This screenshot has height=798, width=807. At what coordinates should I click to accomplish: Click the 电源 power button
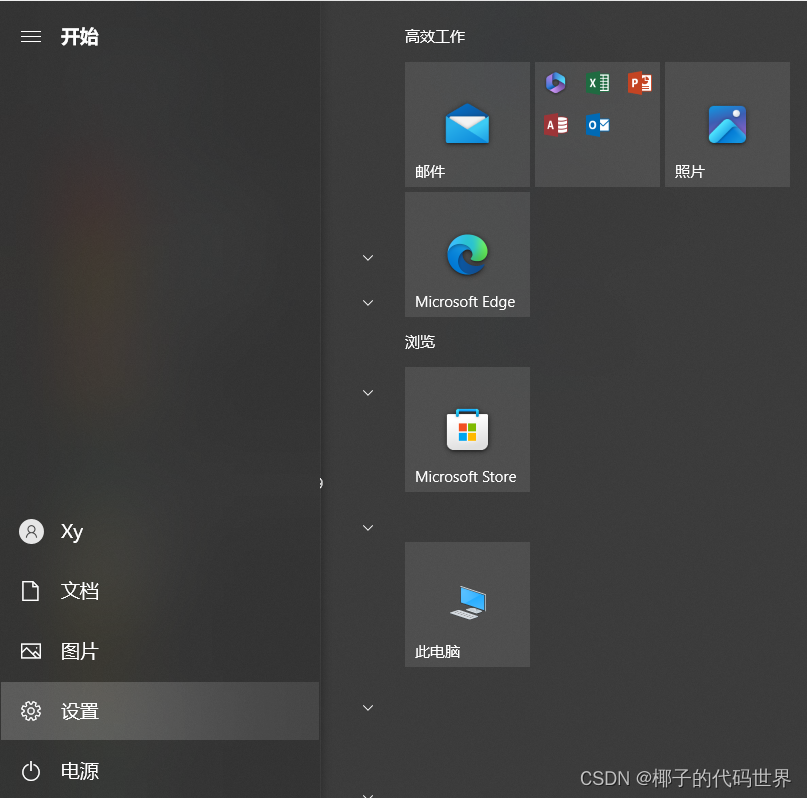pos(160,771)
